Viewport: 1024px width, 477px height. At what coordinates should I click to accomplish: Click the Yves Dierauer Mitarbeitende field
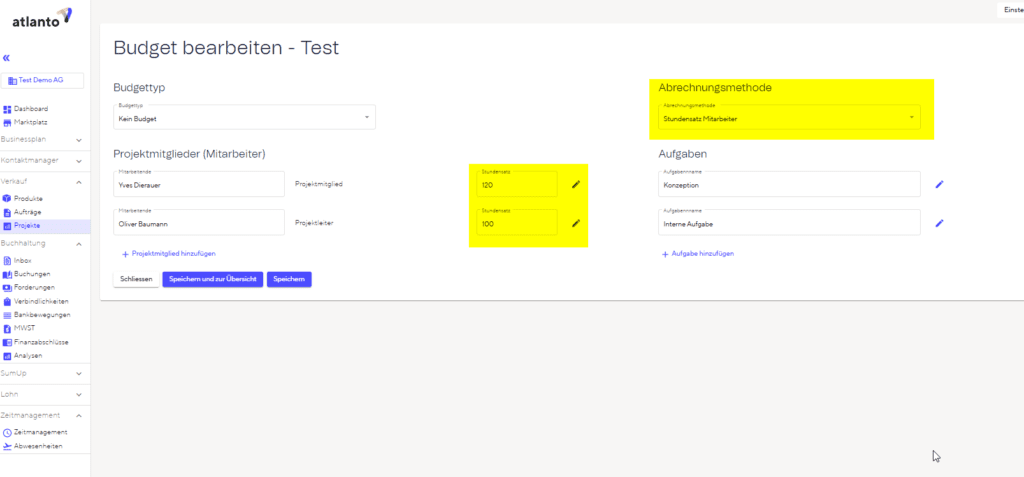[x=199, y=184]
